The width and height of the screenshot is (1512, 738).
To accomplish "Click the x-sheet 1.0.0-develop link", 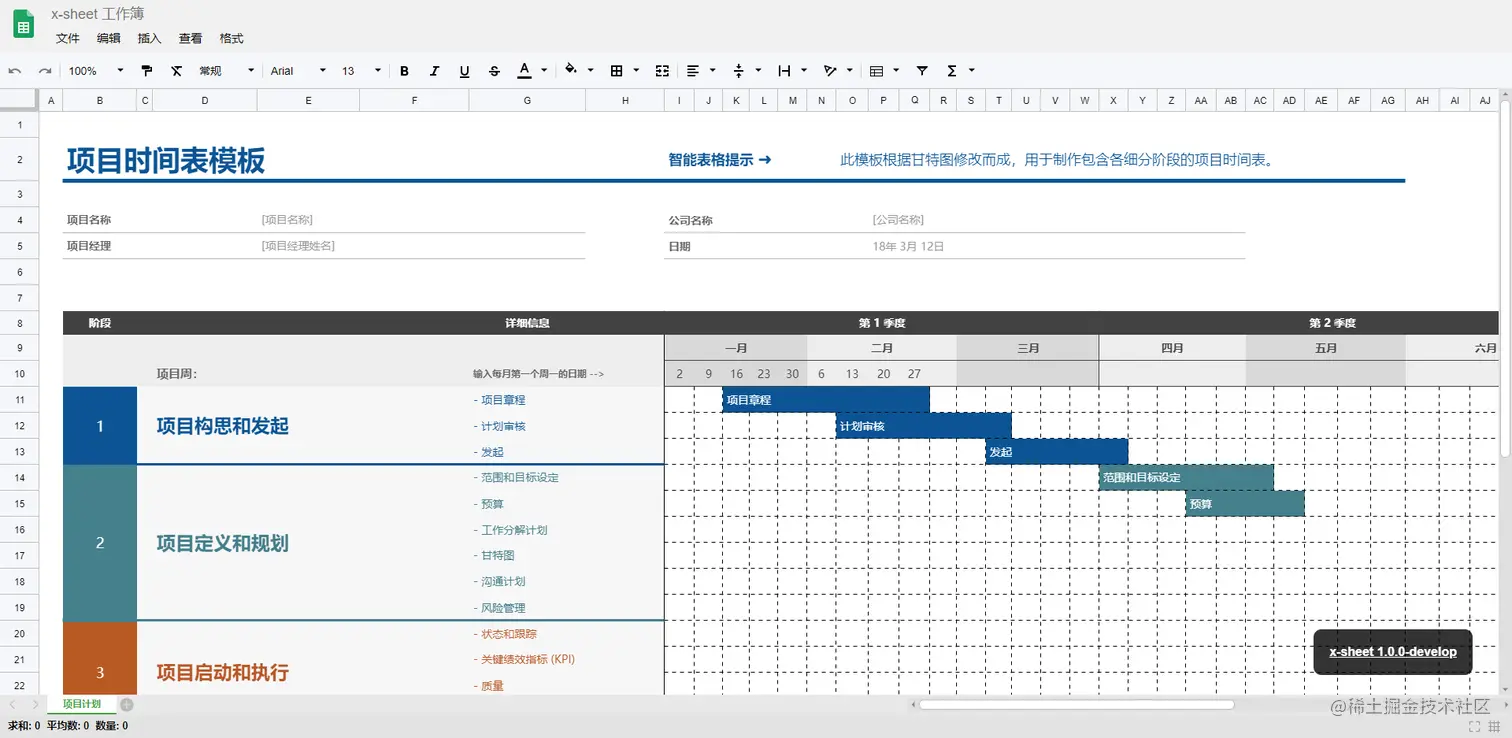I will (1392, 651).
